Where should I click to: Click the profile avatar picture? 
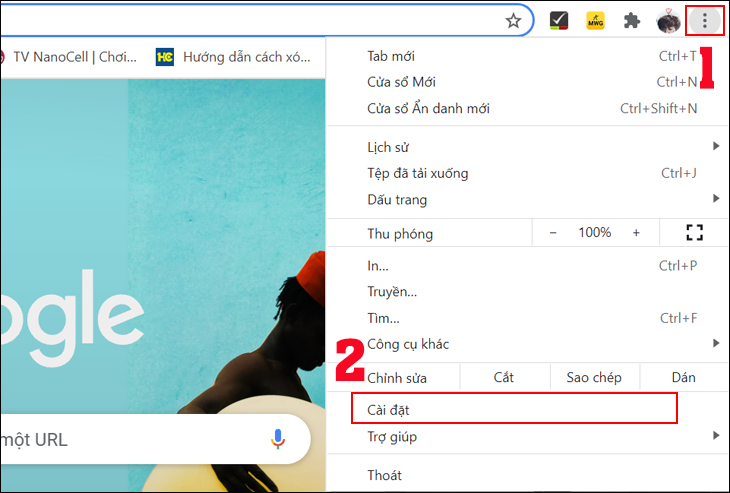pos(668,21)
